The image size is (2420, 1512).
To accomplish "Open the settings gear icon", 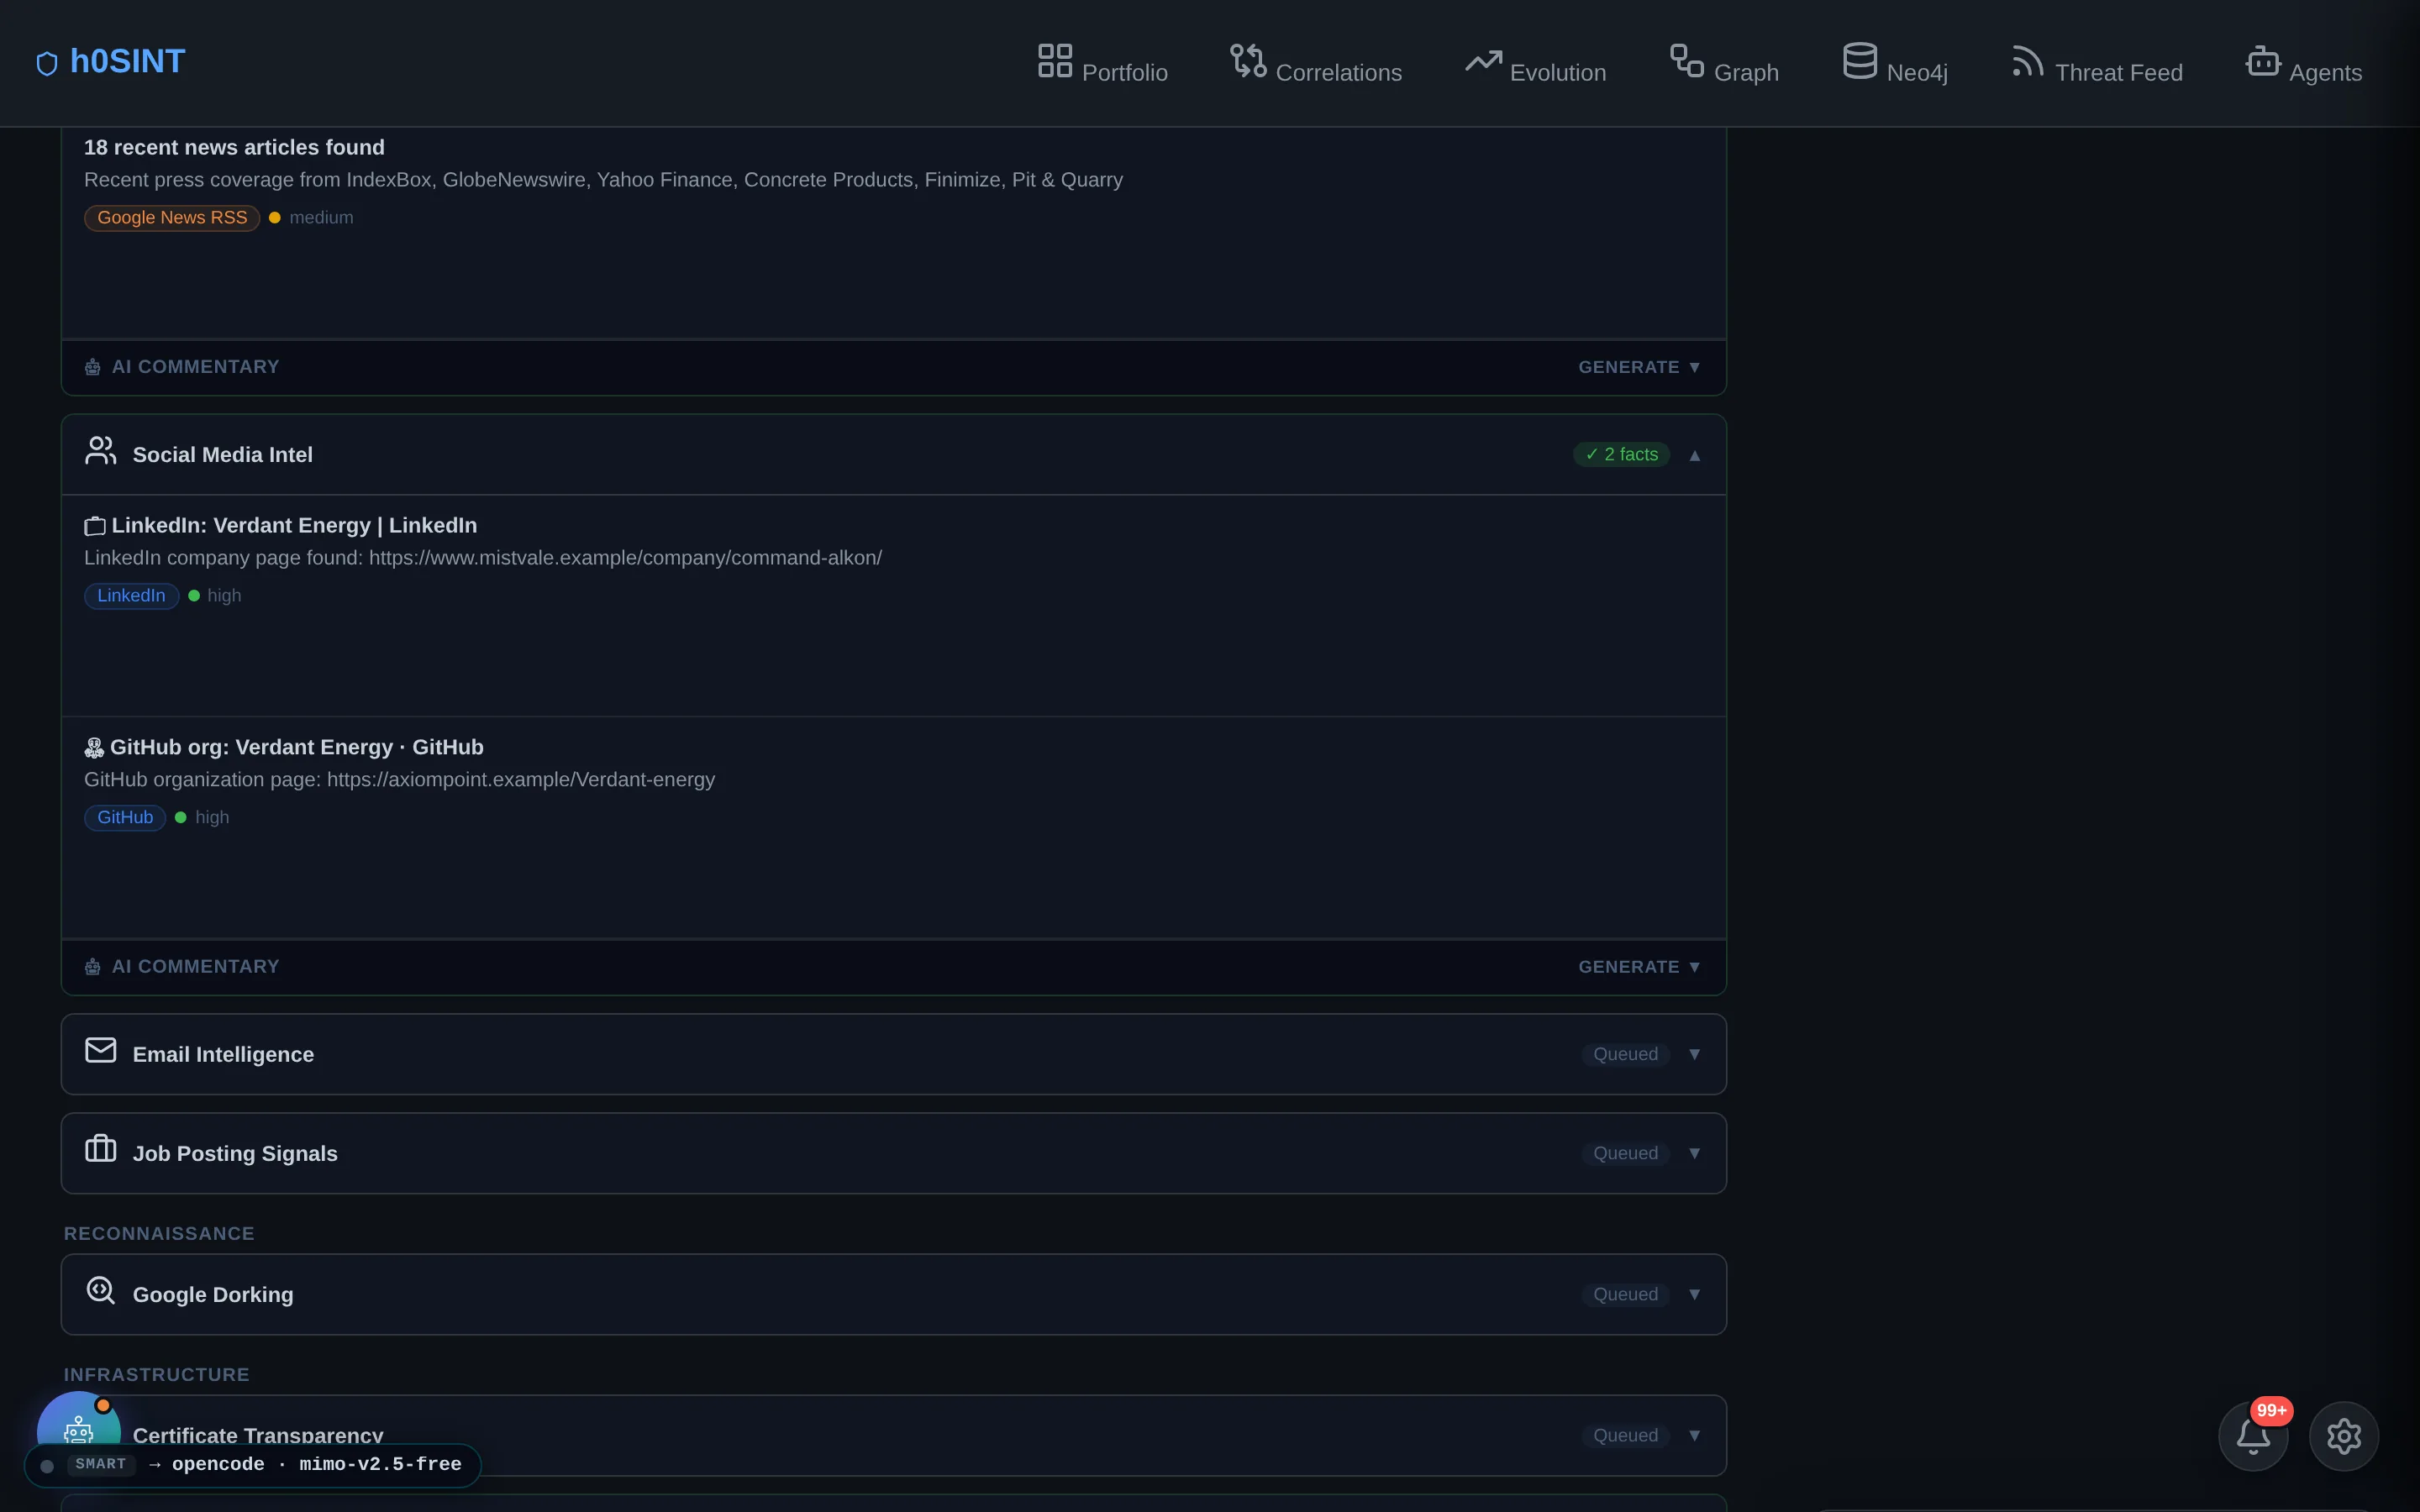I will click(x=2344, y=1436).
